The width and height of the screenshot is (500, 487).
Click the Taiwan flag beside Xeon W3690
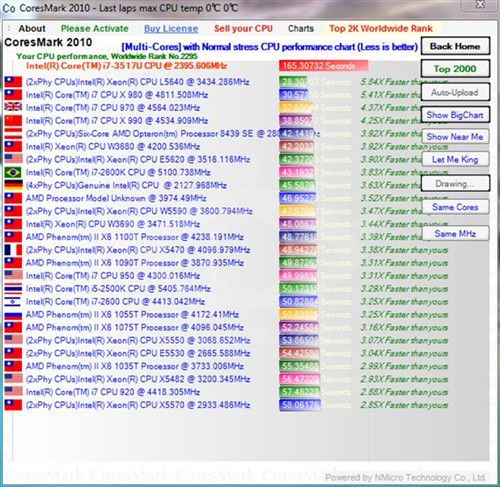(13, 224)
